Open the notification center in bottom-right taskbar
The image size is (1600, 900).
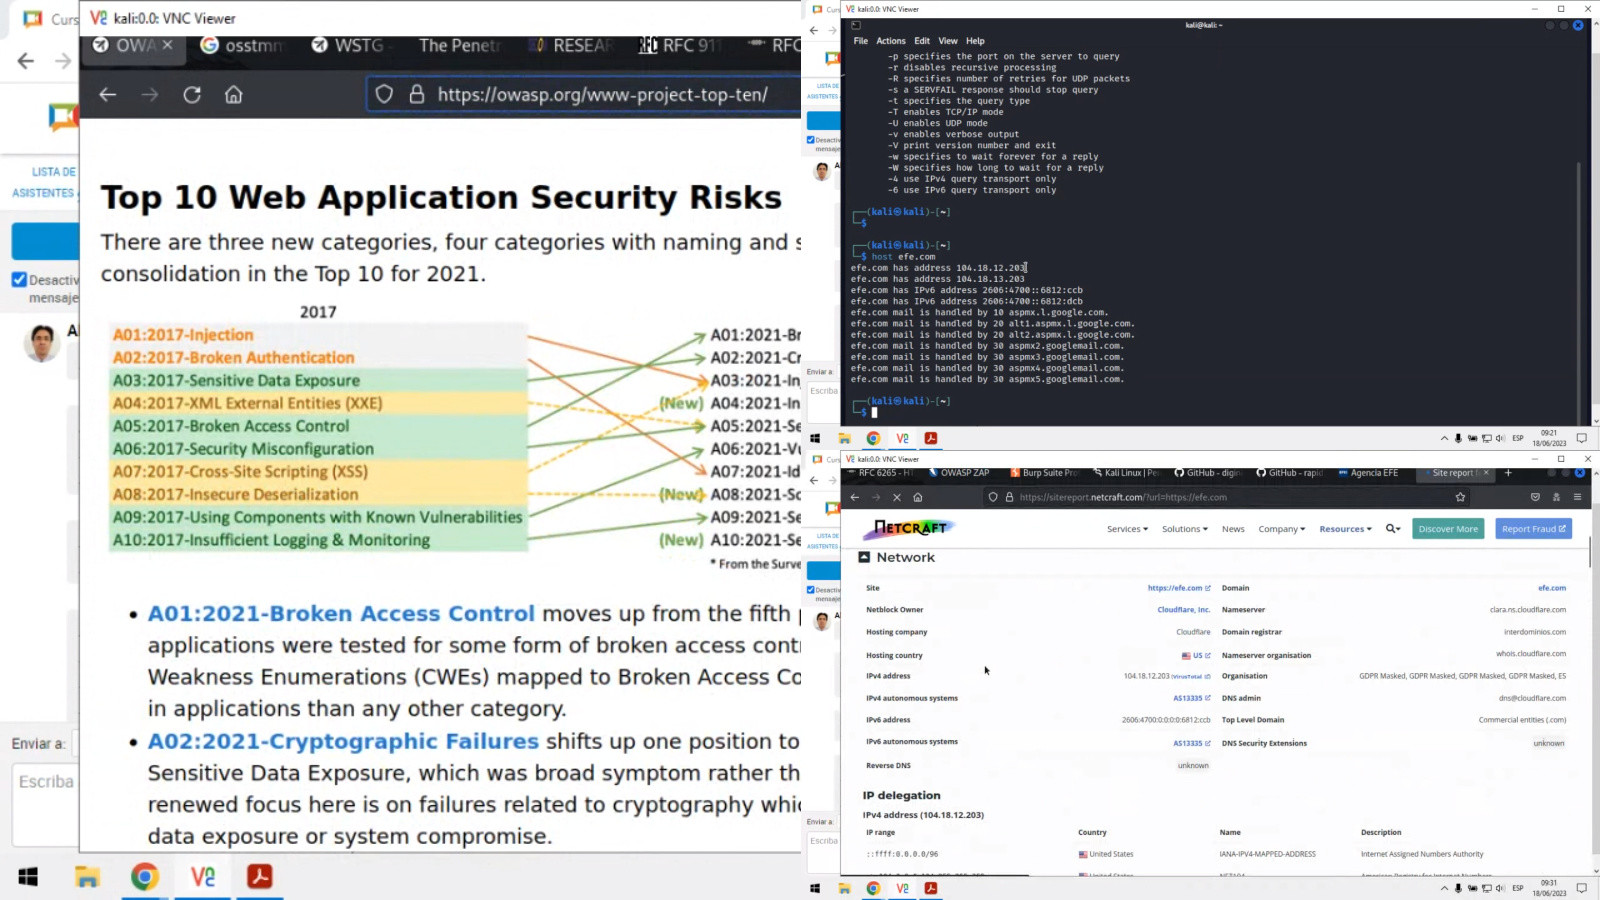1582,888
